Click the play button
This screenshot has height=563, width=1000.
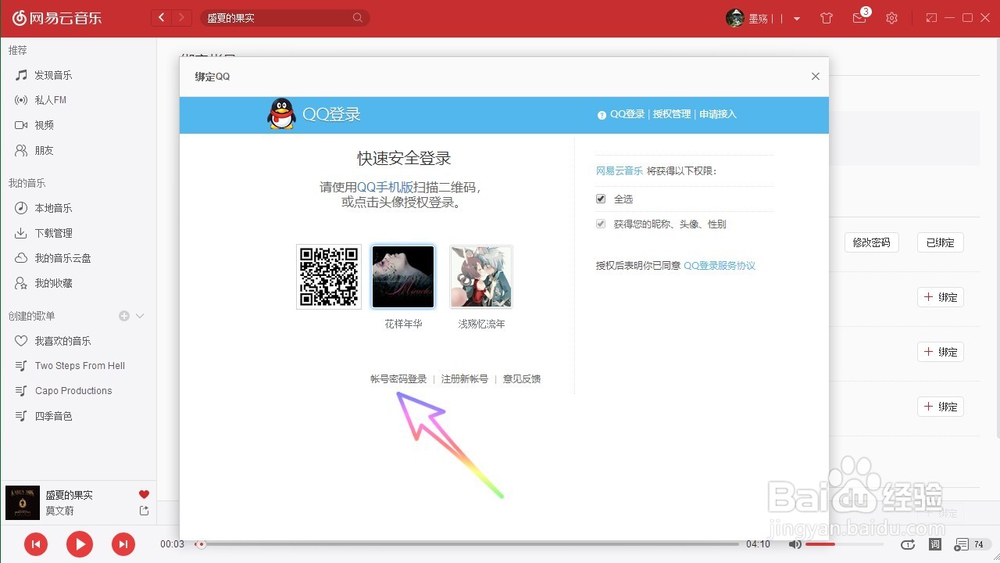click(80, 544)
